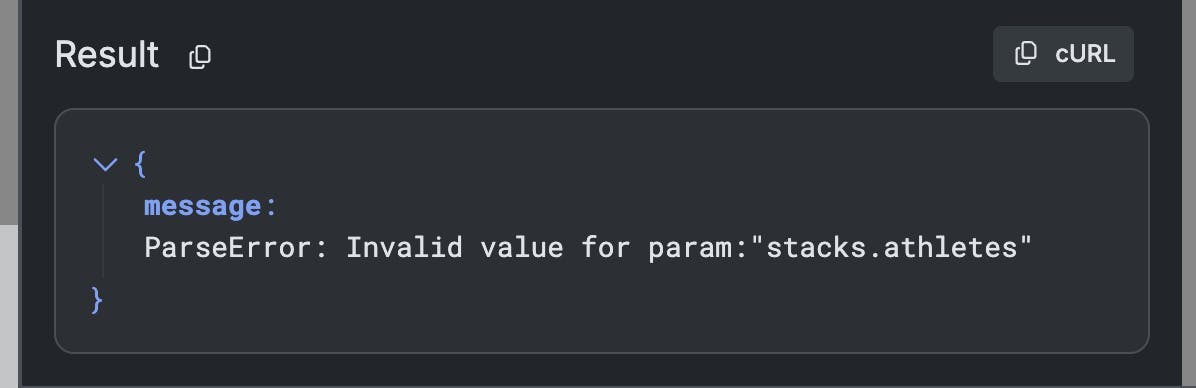Click the ParseError message text

pyautogui.click(x=587, y=248)
